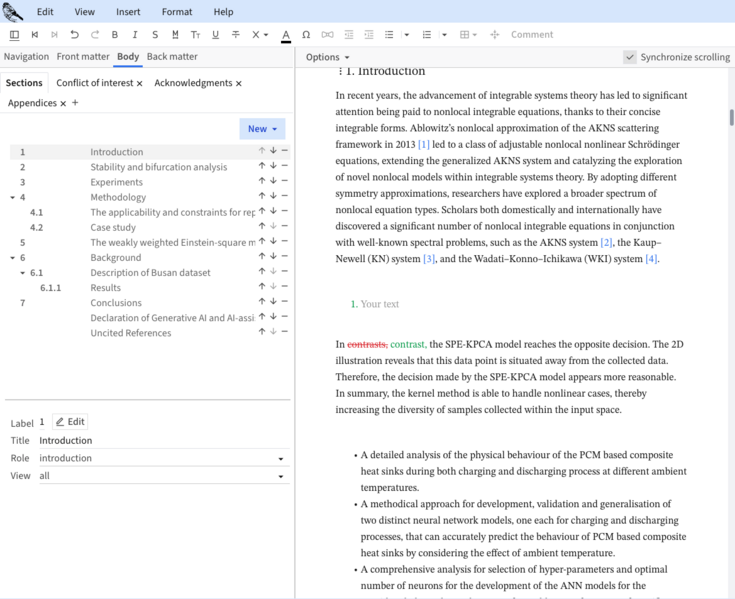
Task: Open the text color A swatch
Action: (x=286, y=36)
